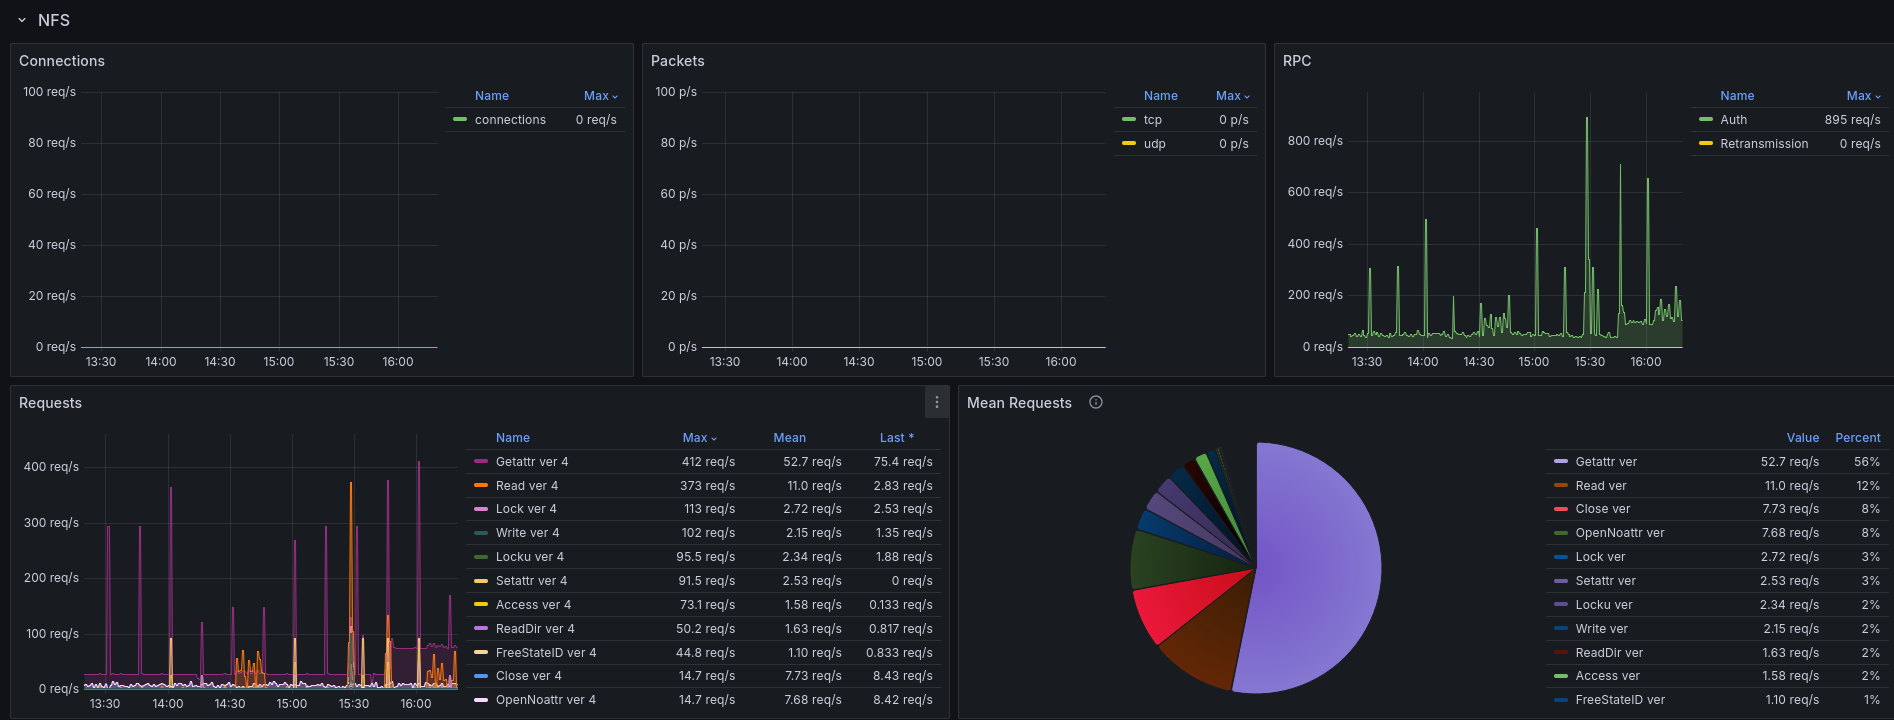The image size is (1894, 720).
Task: Click Name header in RPC legend
Action: pyautogui.click(x=1737, y=96)
